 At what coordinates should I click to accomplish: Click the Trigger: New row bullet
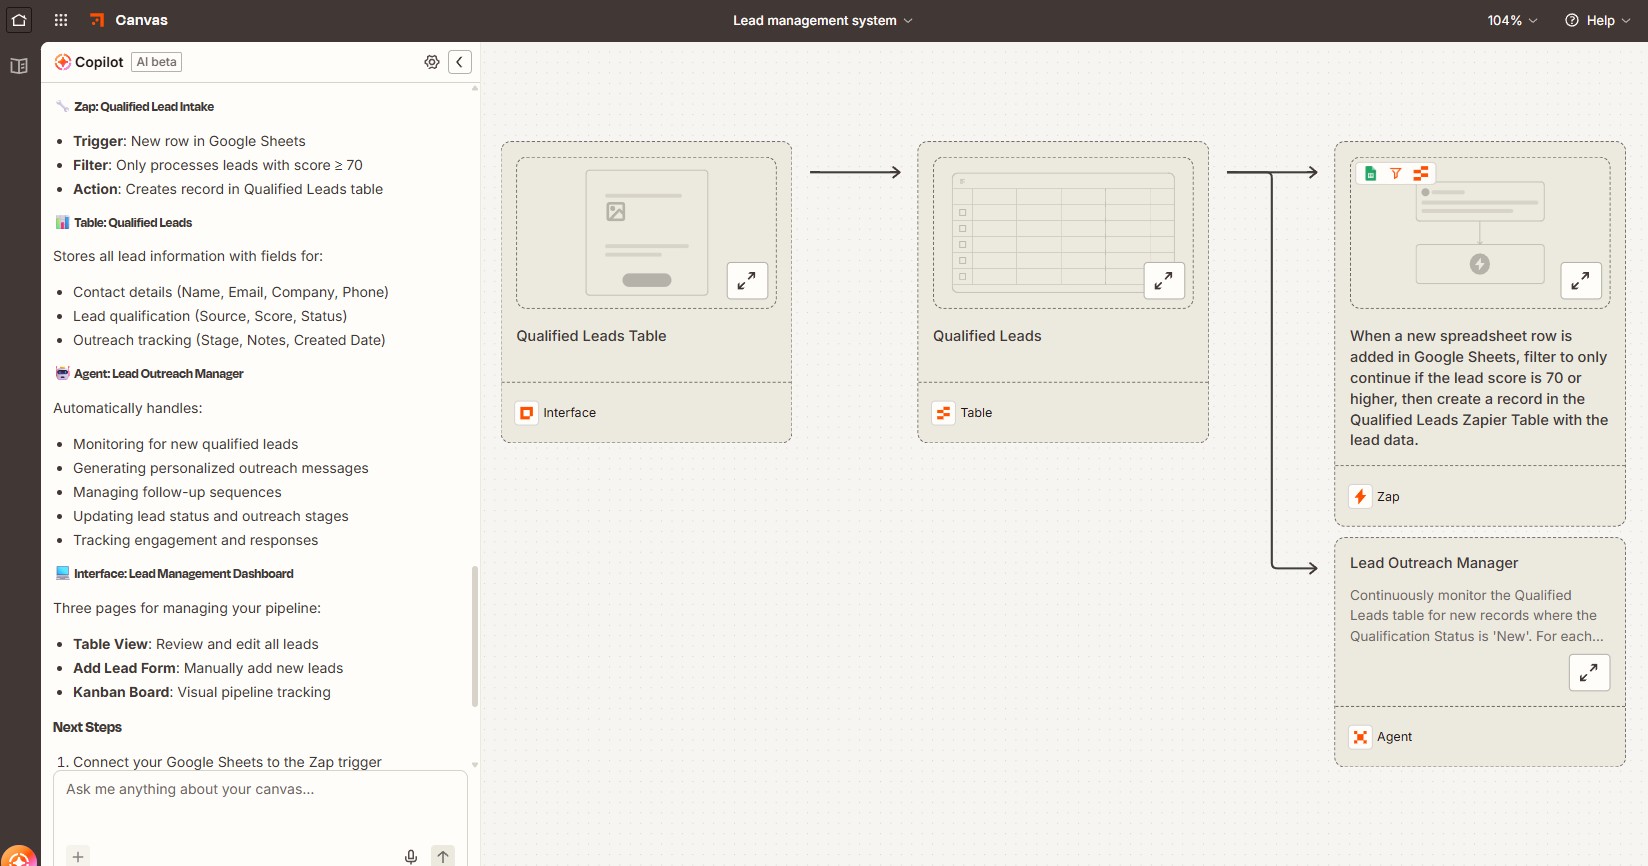189,141
